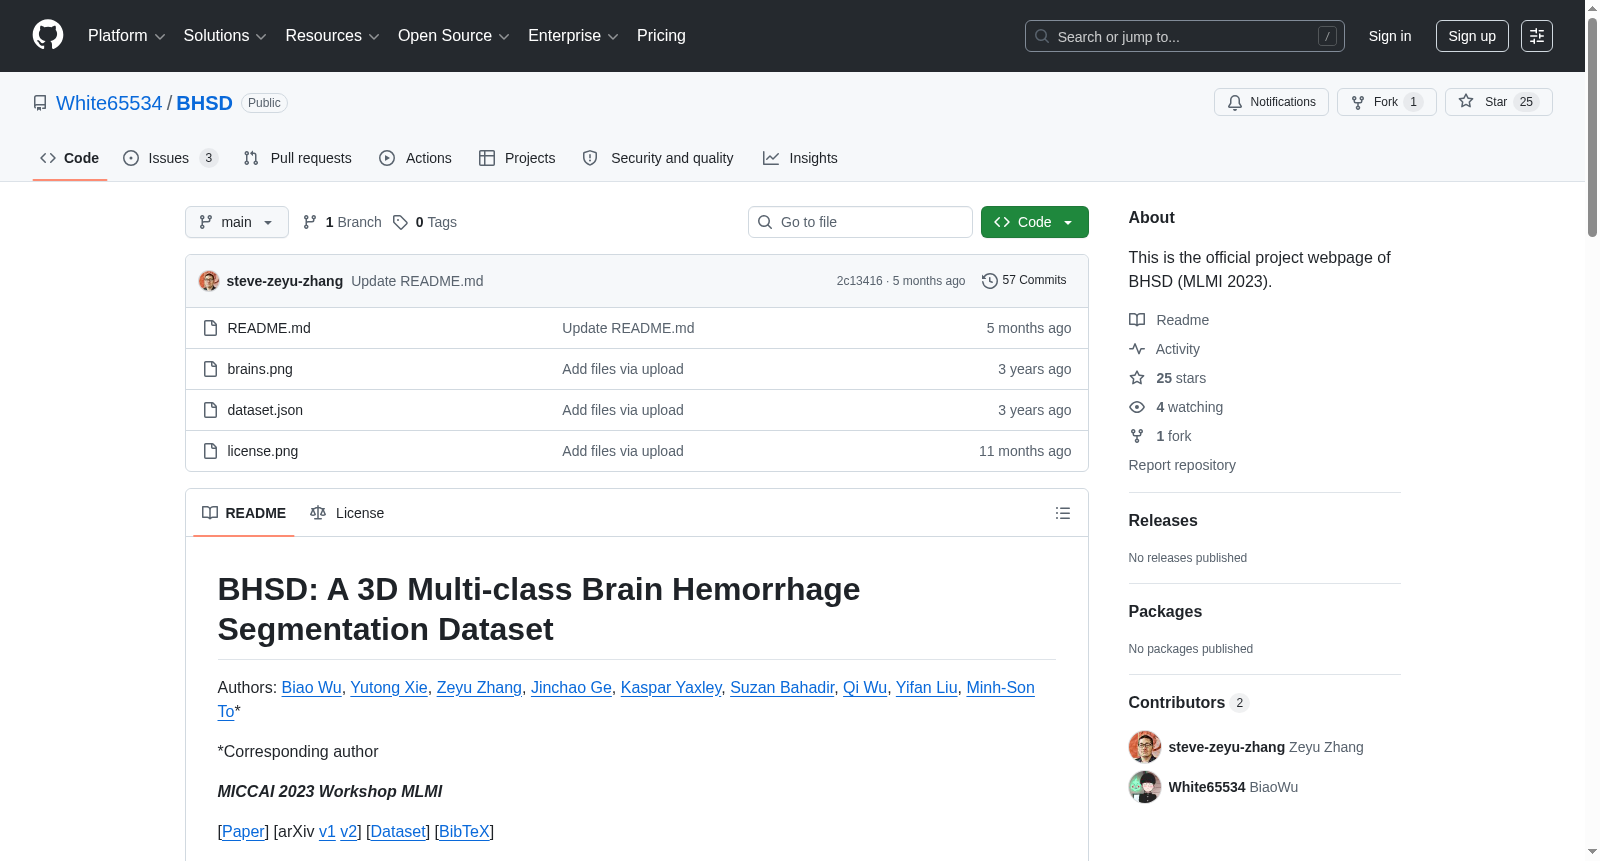The height and width of the screenshot is (861, 1600).
Task: Open the main branch selector dropdown
Action: click(237, 222)
